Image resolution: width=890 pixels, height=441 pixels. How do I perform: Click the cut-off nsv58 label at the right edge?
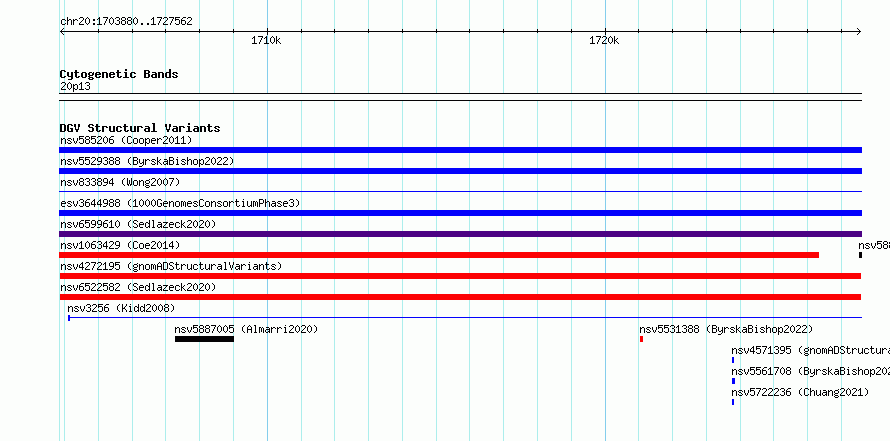tap(874, 245)
